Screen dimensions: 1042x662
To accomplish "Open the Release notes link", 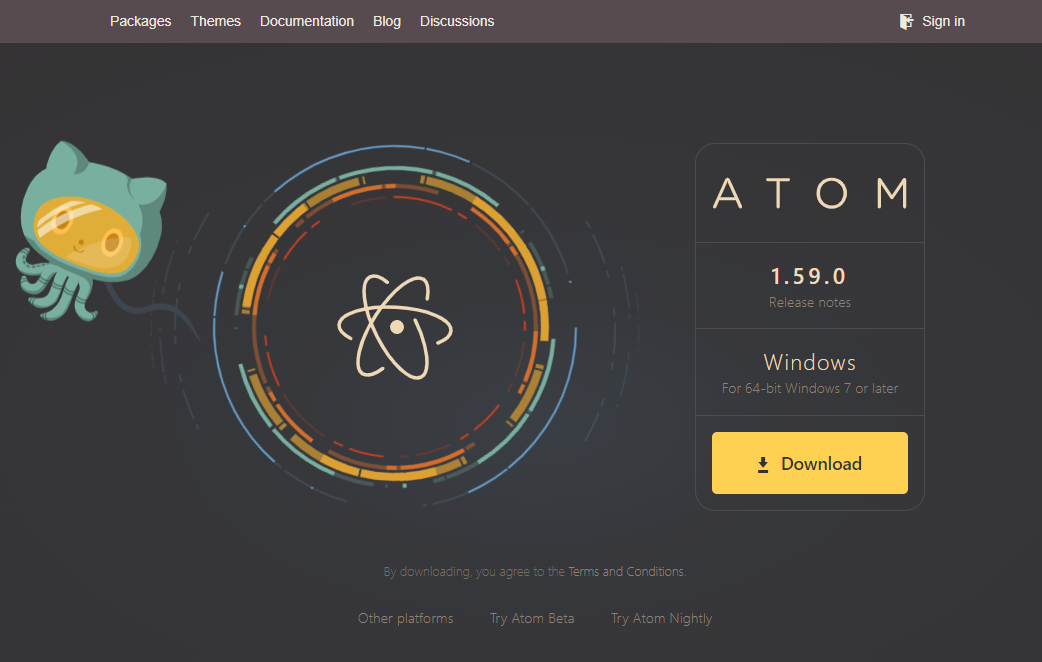I will click(809, 302).
